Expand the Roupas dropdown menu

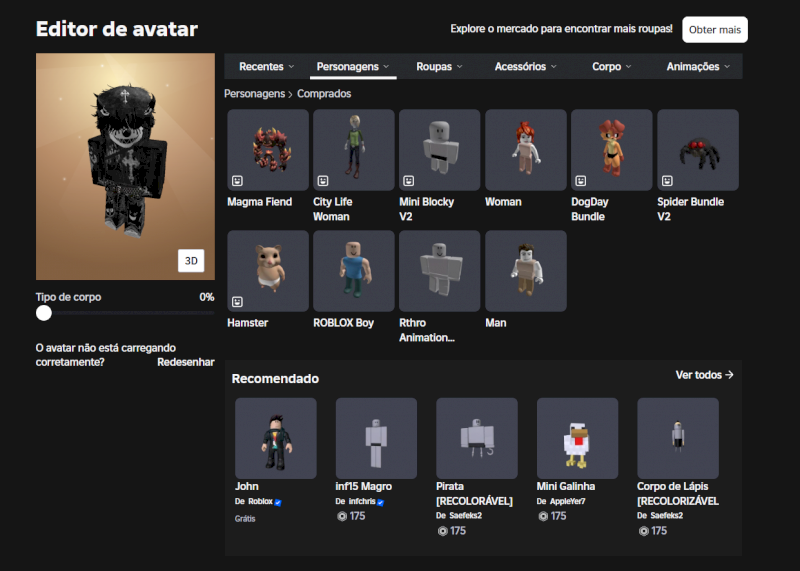pos(439,67)
